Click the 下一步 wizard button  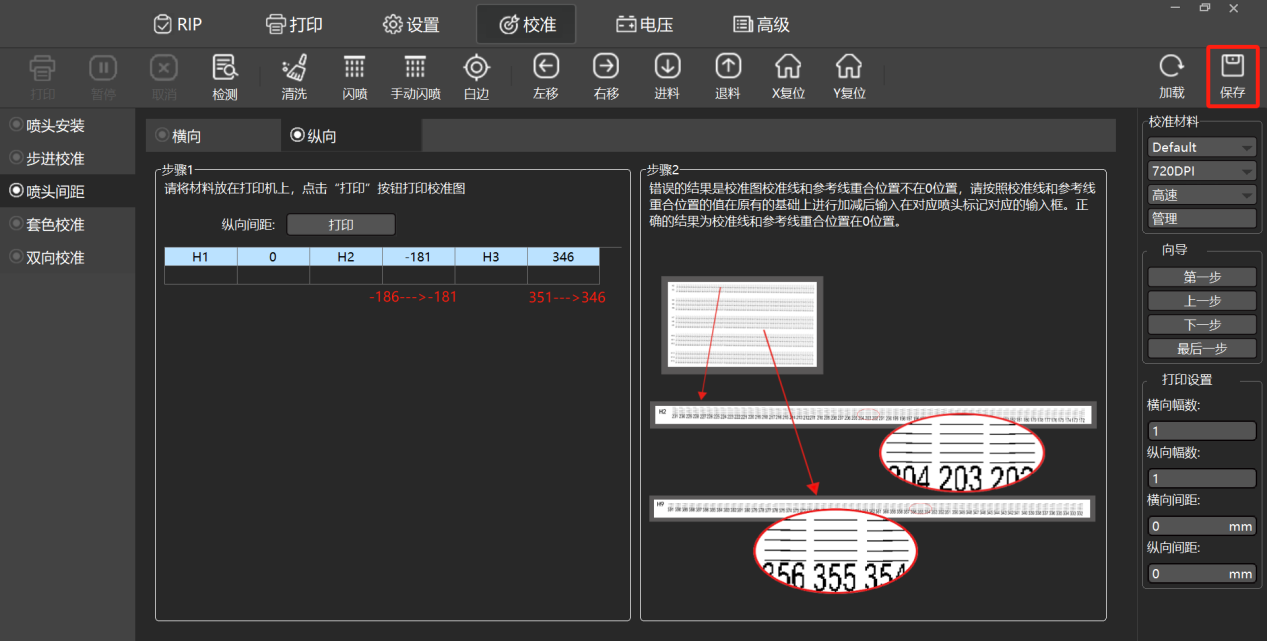point(1202,325)
